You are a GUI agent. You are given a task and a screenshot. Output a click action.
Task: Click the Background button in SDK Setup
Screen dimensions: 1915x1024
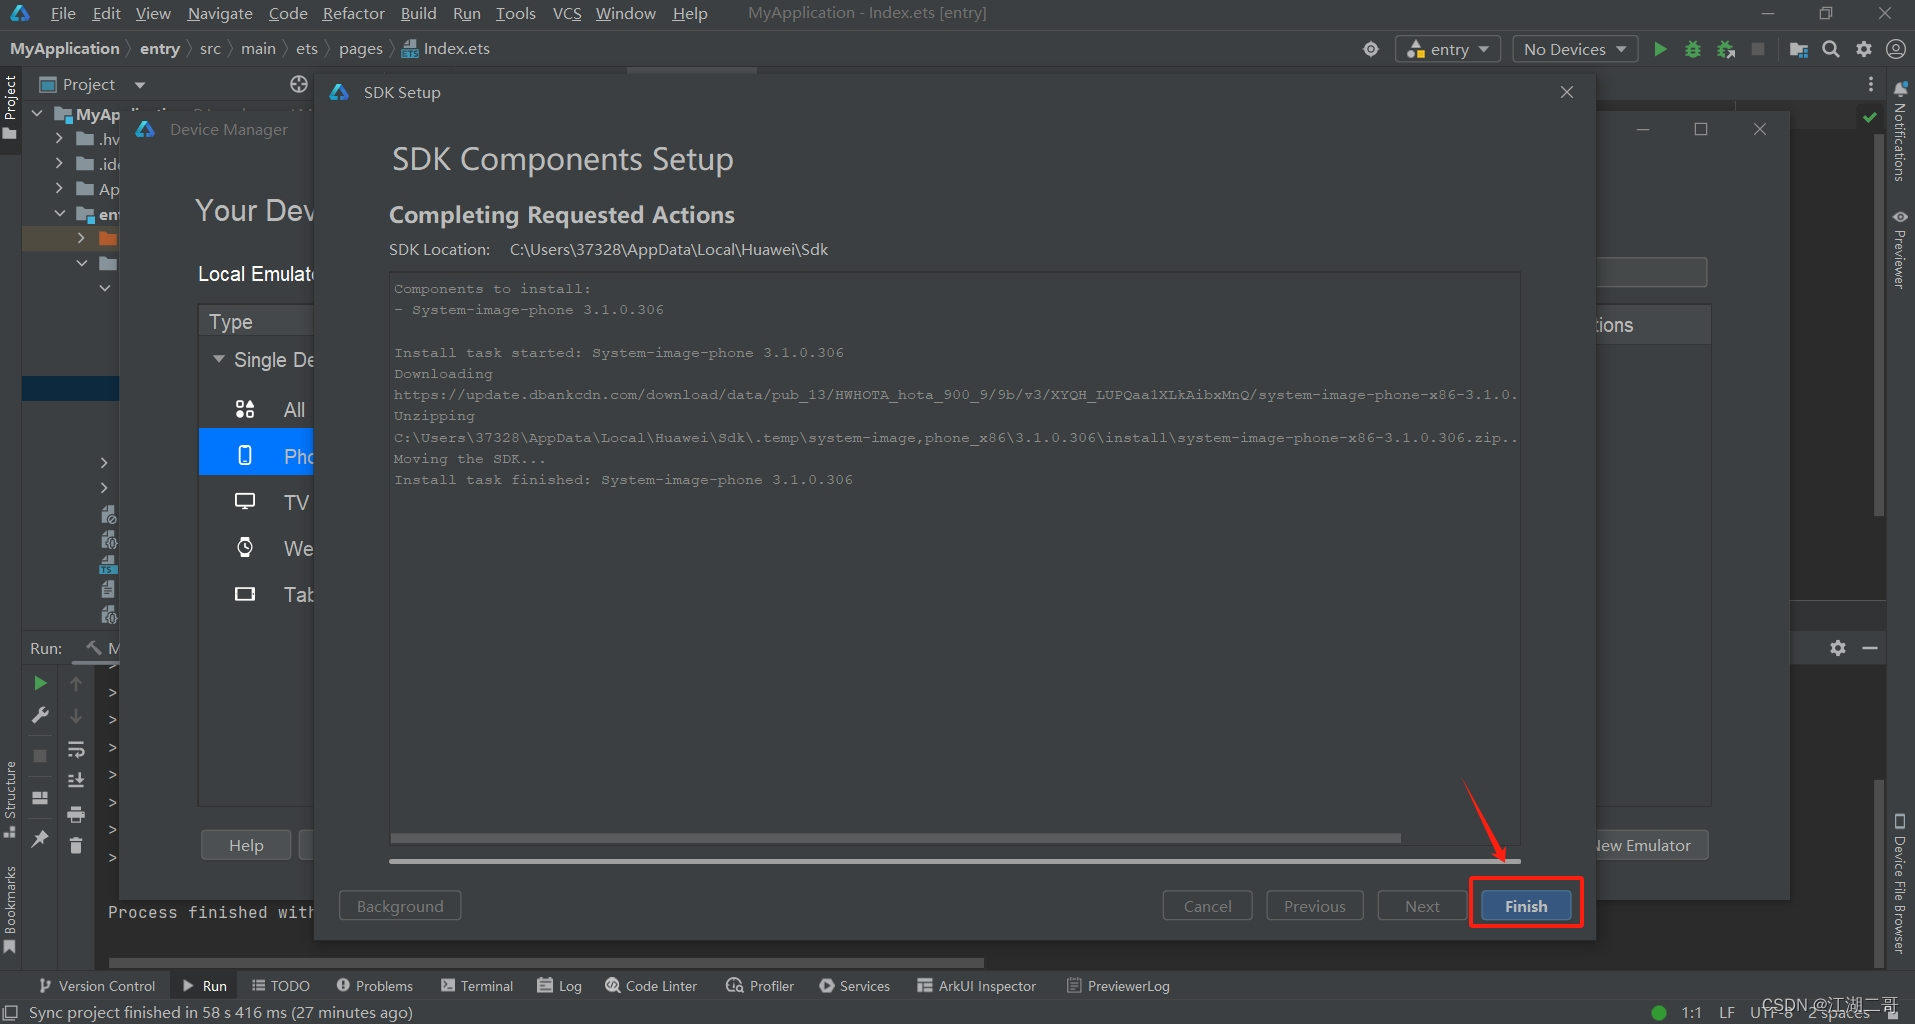(x=400, y=906)
